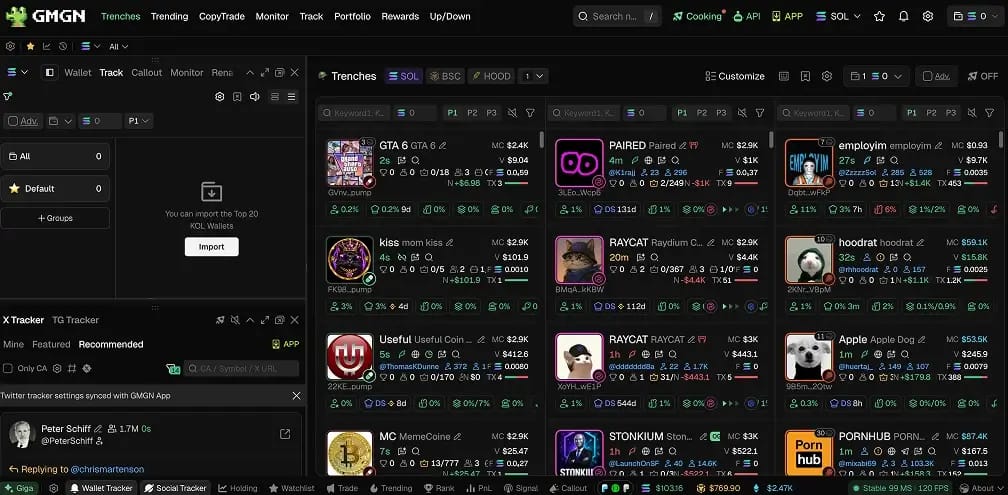Select the All wallet group
The width and height of the screenshot is (1008, 495).
[55, 156]
